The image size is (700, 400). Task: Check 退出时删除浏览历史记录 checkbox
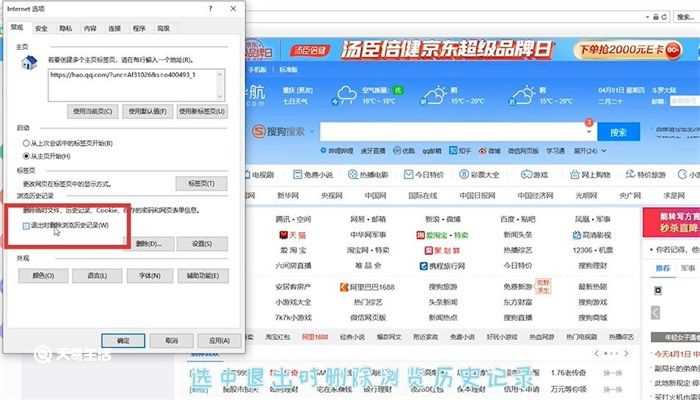(x=26, y=226)
